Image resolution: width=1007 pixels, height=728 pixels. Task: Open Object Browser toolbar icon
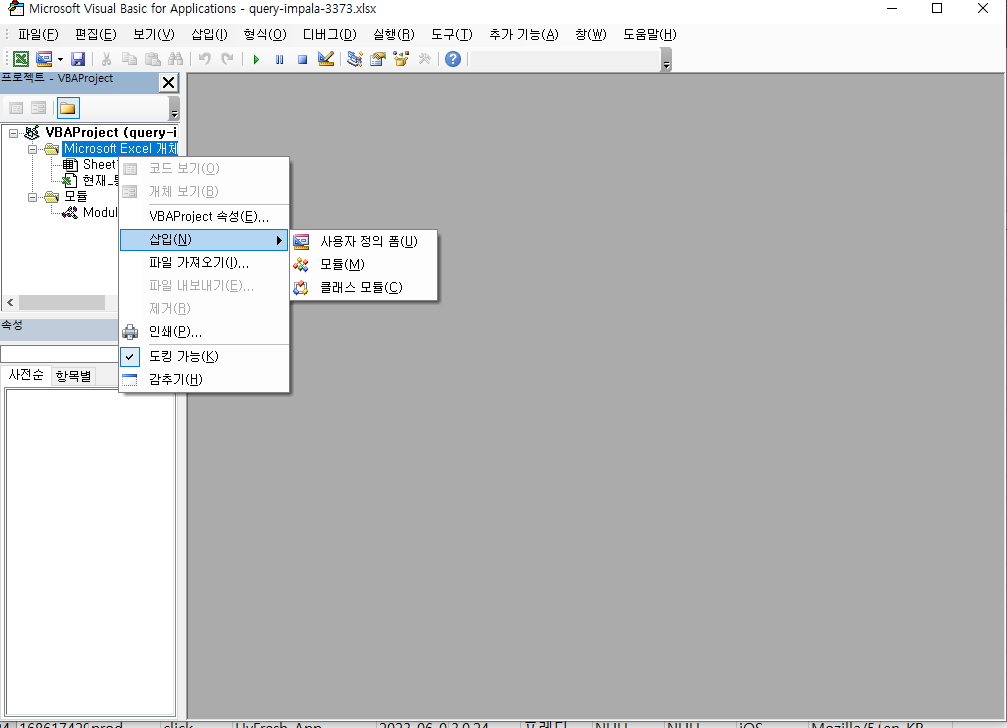click(x=401, y=59)
